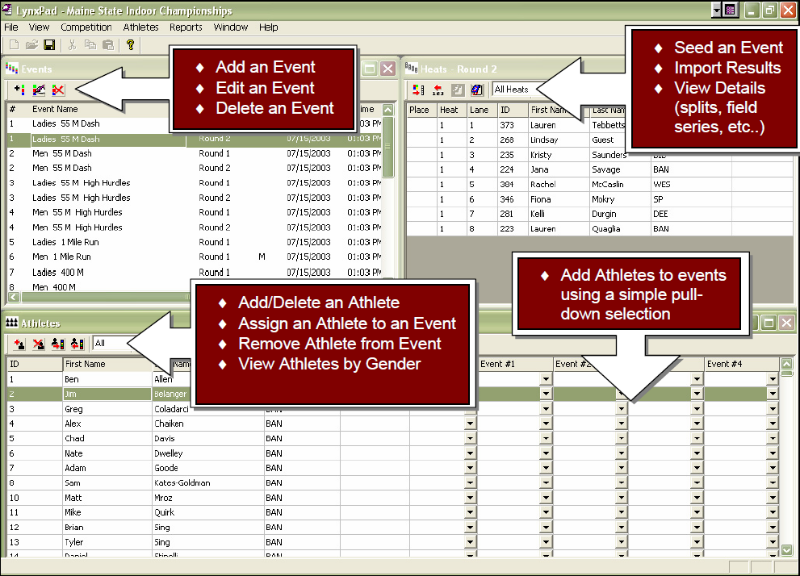This screenshot has width=800, height=576.
Task: Click the Delete Event icon in Events toolbar
Action: click(58, 90)
